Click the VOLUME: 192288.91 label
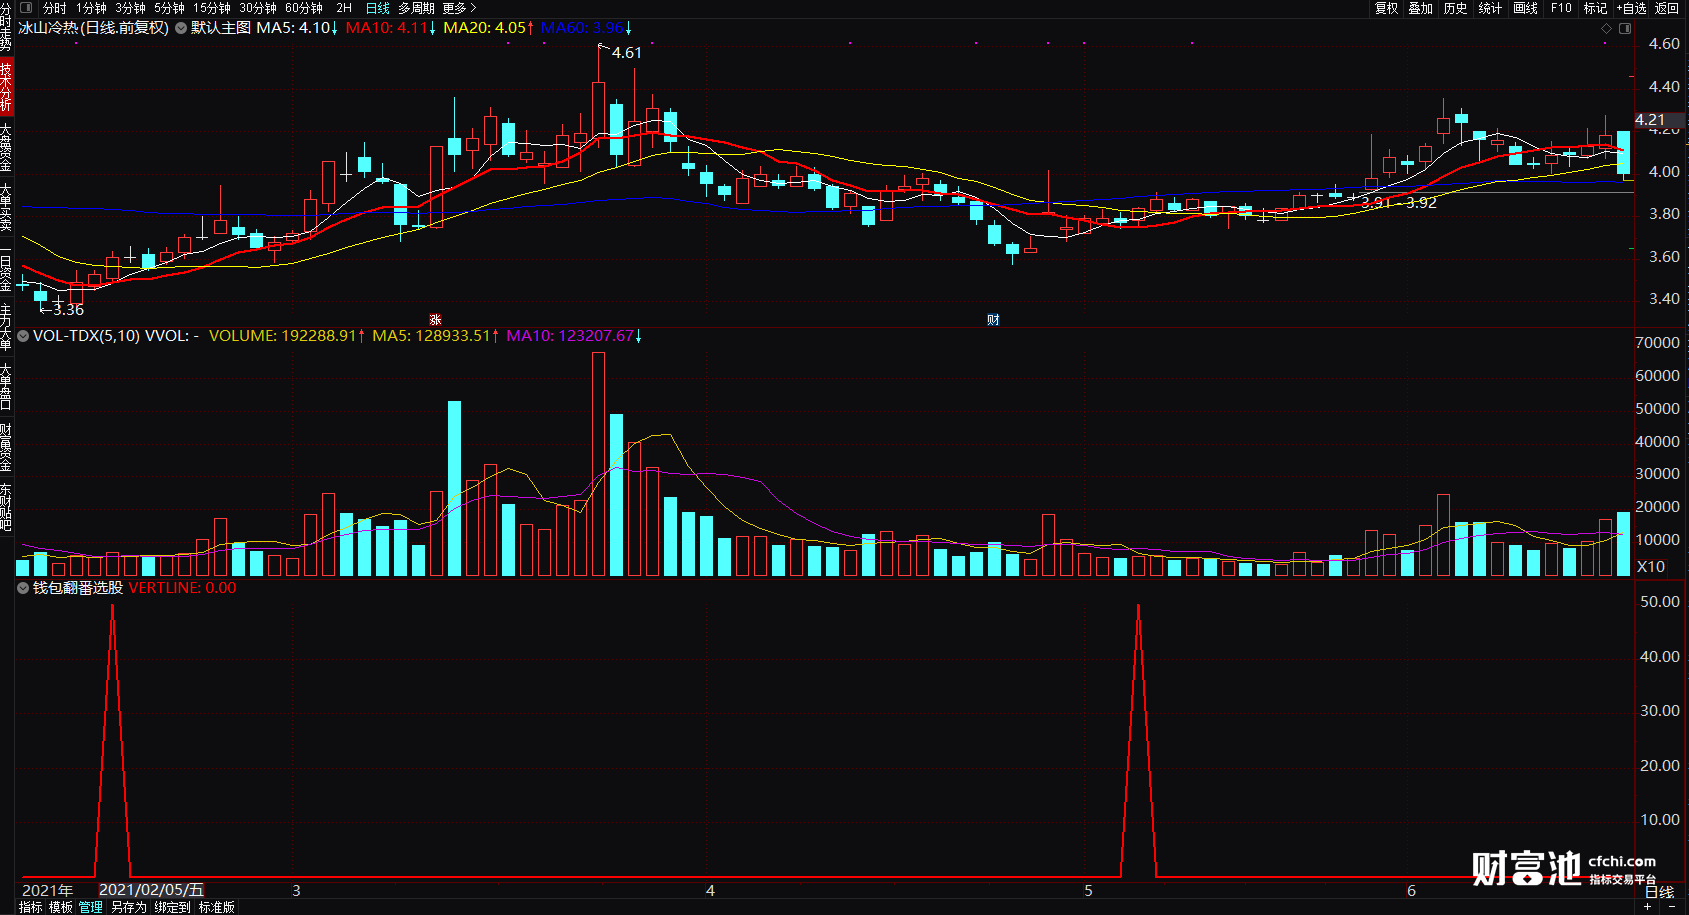The height and width of the screenshot is (915, 1689). click(287, 336)
